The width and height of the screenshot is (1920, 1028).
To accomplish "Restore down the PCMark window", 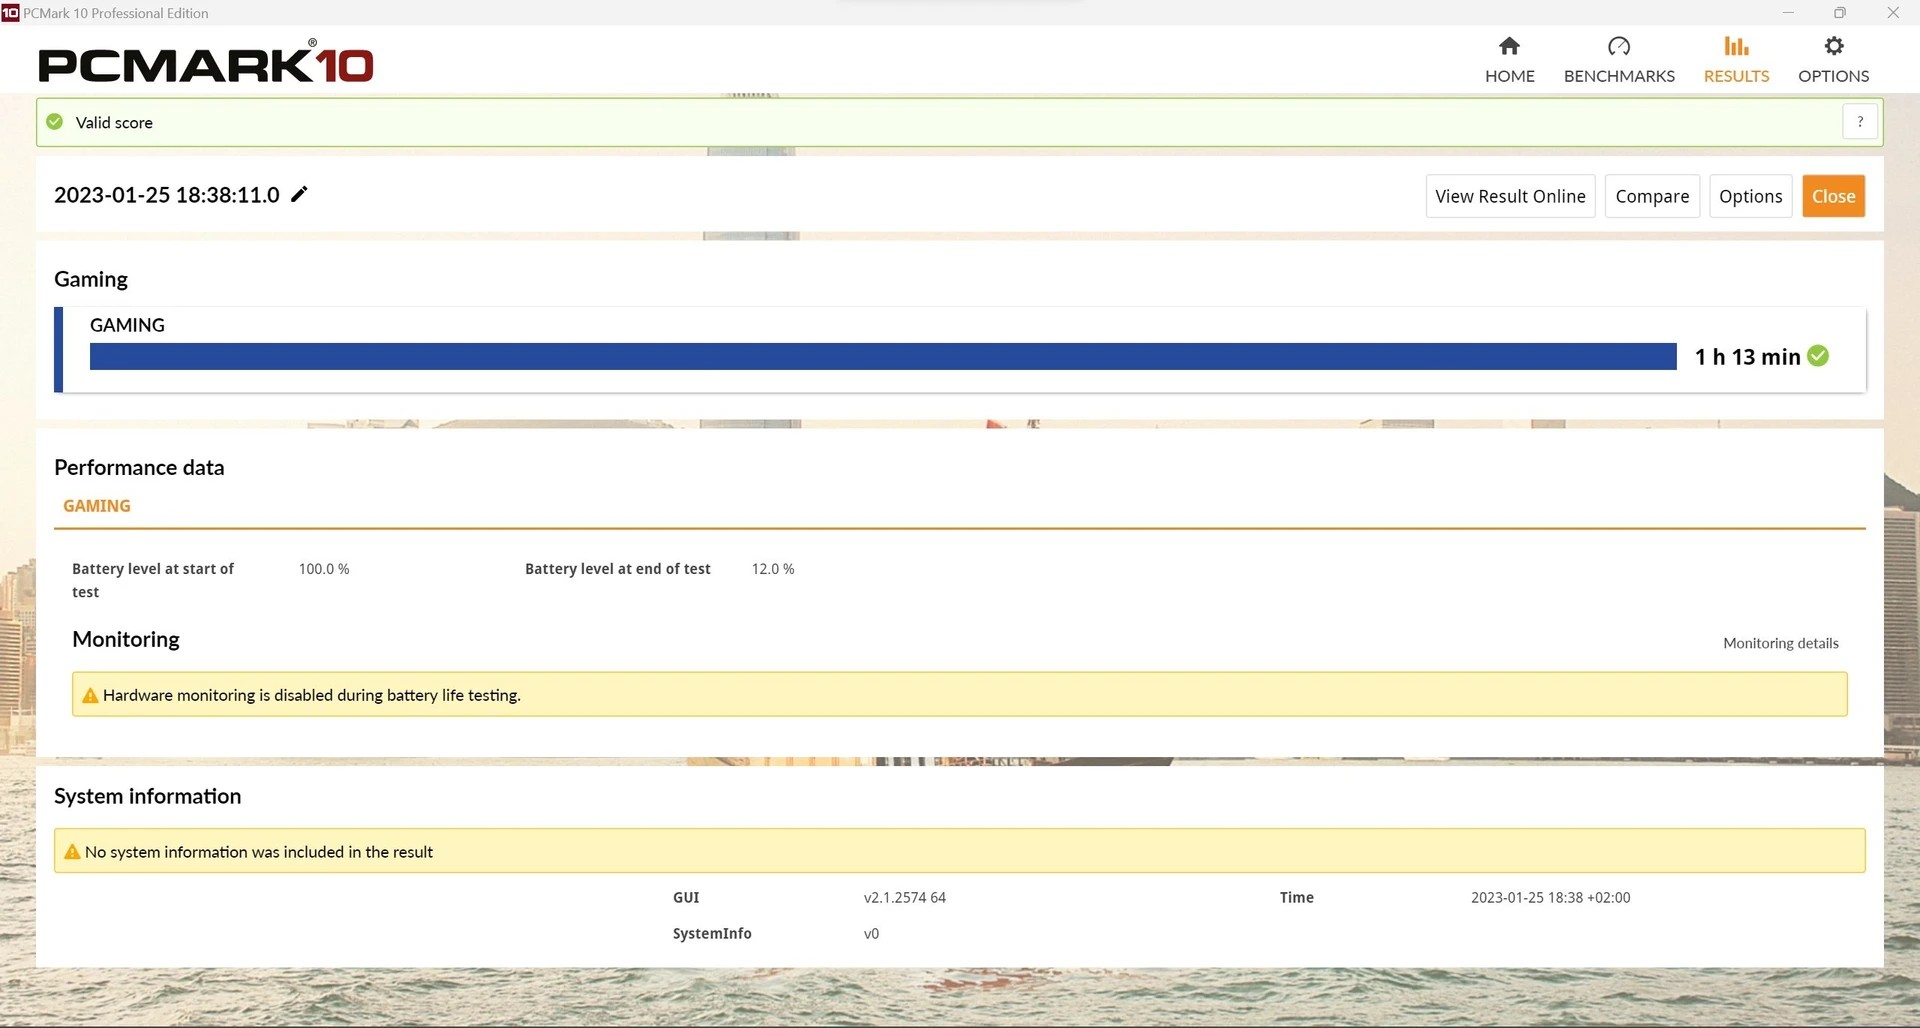I will [1839, 13].
